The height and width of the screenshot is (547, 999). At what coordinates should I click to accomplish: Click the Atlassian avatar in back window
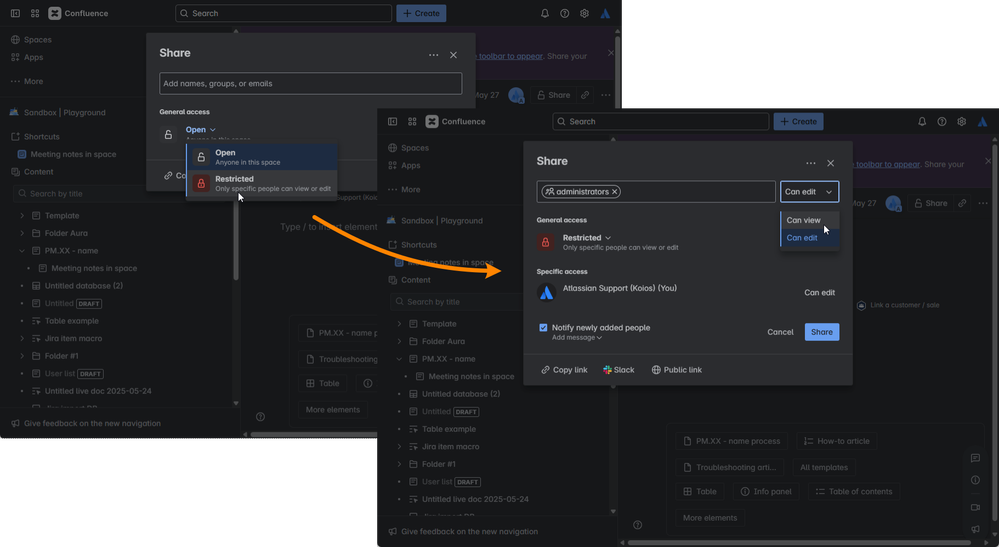click(x=605, y=13)
